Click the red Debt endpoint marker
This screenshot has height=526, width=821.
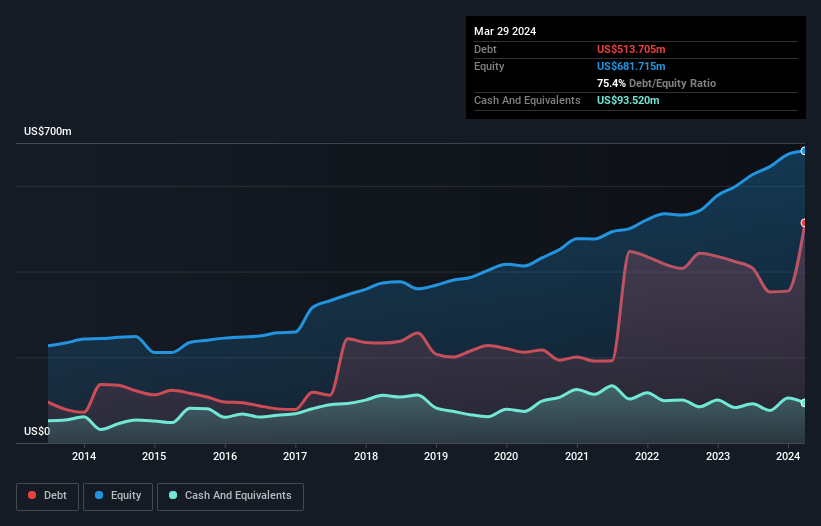tap(804, 223)
